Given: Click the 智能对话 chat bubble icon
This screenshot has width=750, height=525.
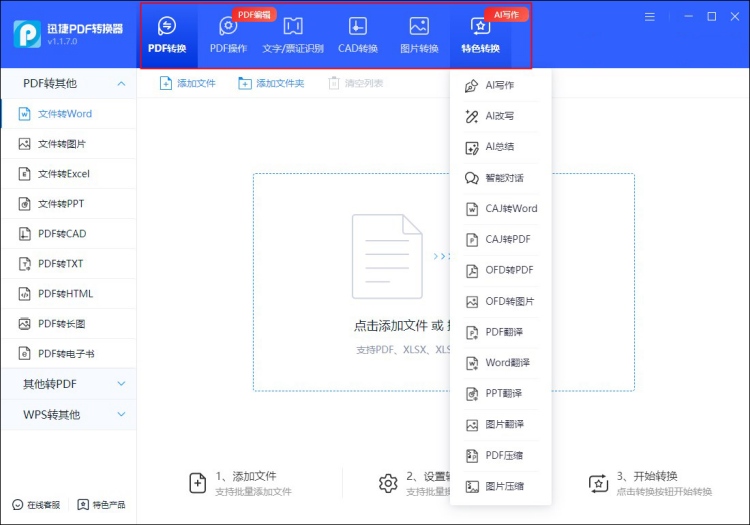Looking at the screenshot, I should pos(472,178).
